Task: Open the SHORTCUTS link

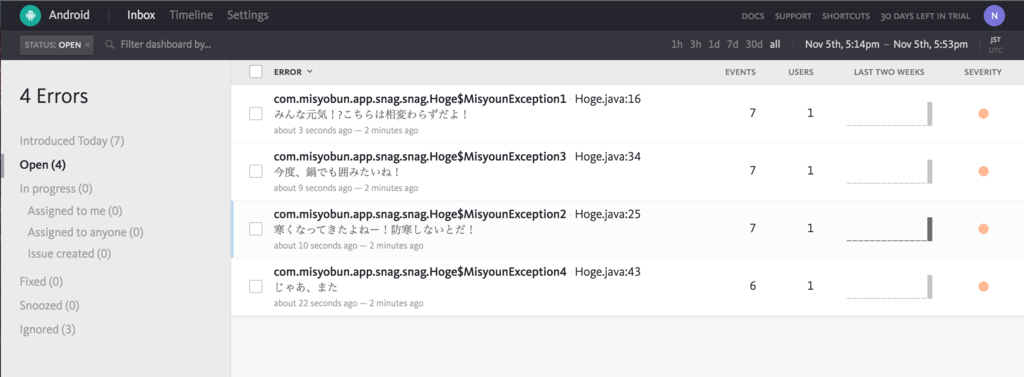Action: coord(846,16)
